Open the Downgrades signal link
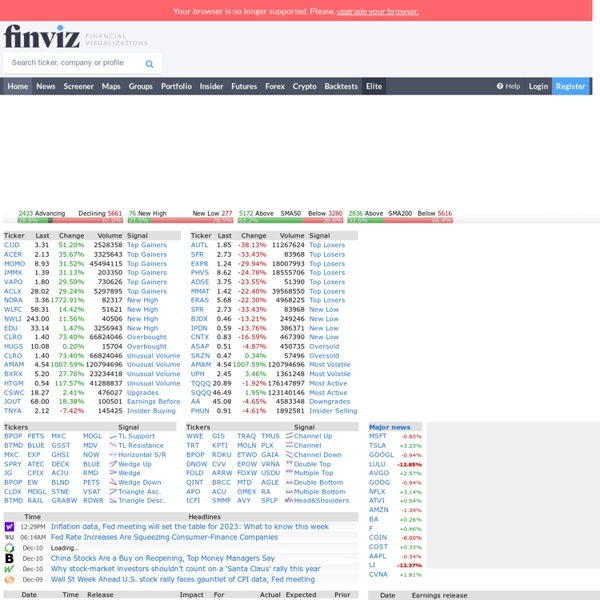600x600 pixels. coord(329,402)
